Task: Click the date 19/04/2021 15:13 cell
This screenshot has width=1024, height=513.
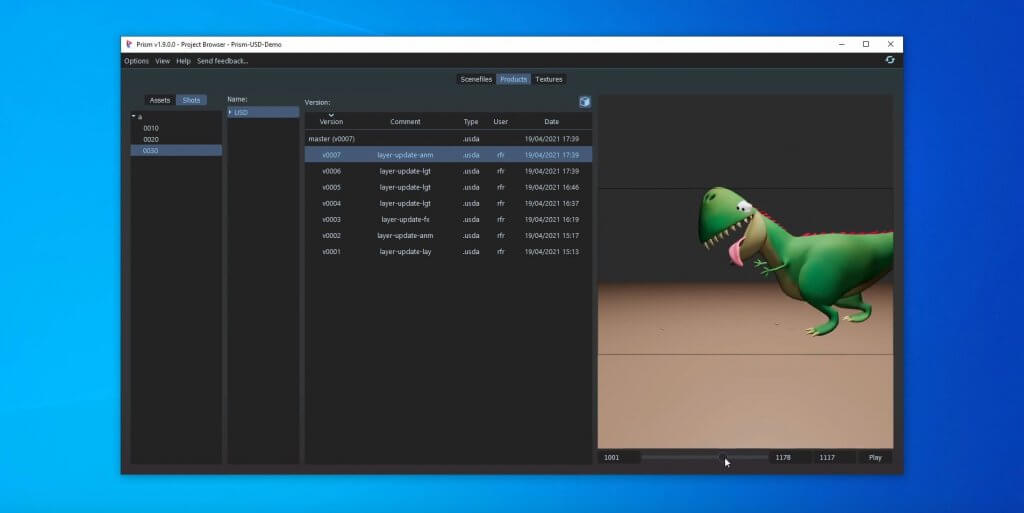Action: 552,251
